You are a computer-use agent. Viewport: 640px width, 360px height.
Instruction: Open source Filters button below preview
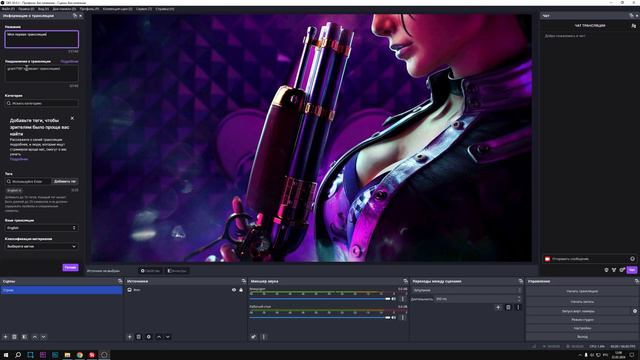[177, 271]
